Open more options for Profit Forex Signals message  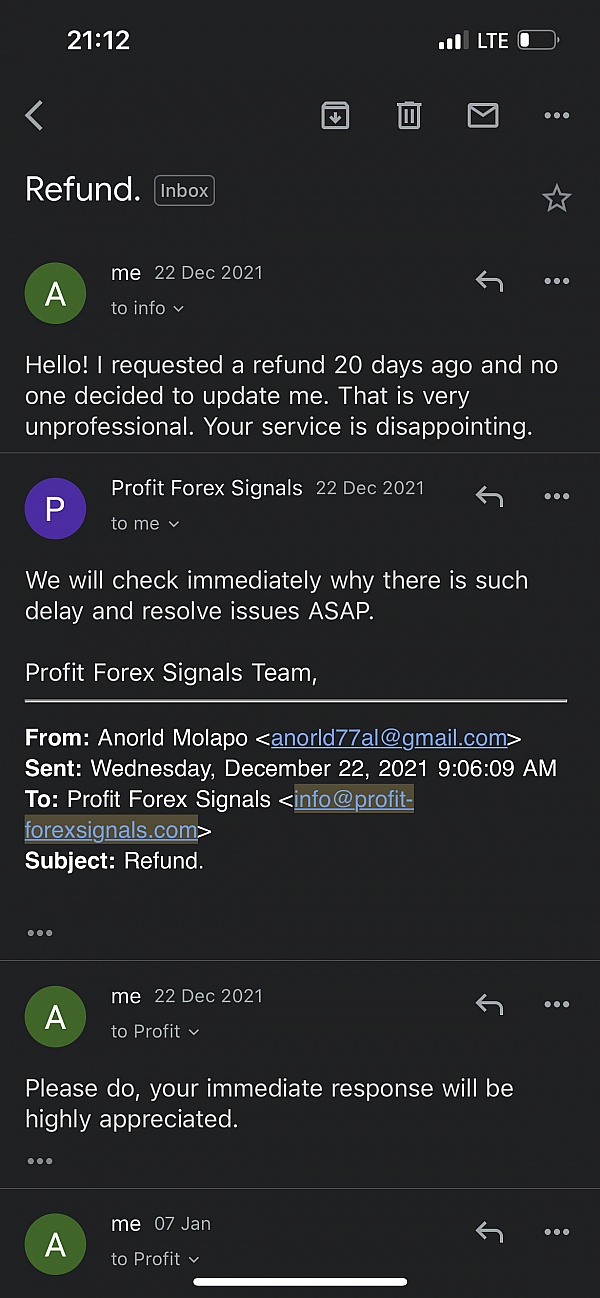tap(556, 496)
